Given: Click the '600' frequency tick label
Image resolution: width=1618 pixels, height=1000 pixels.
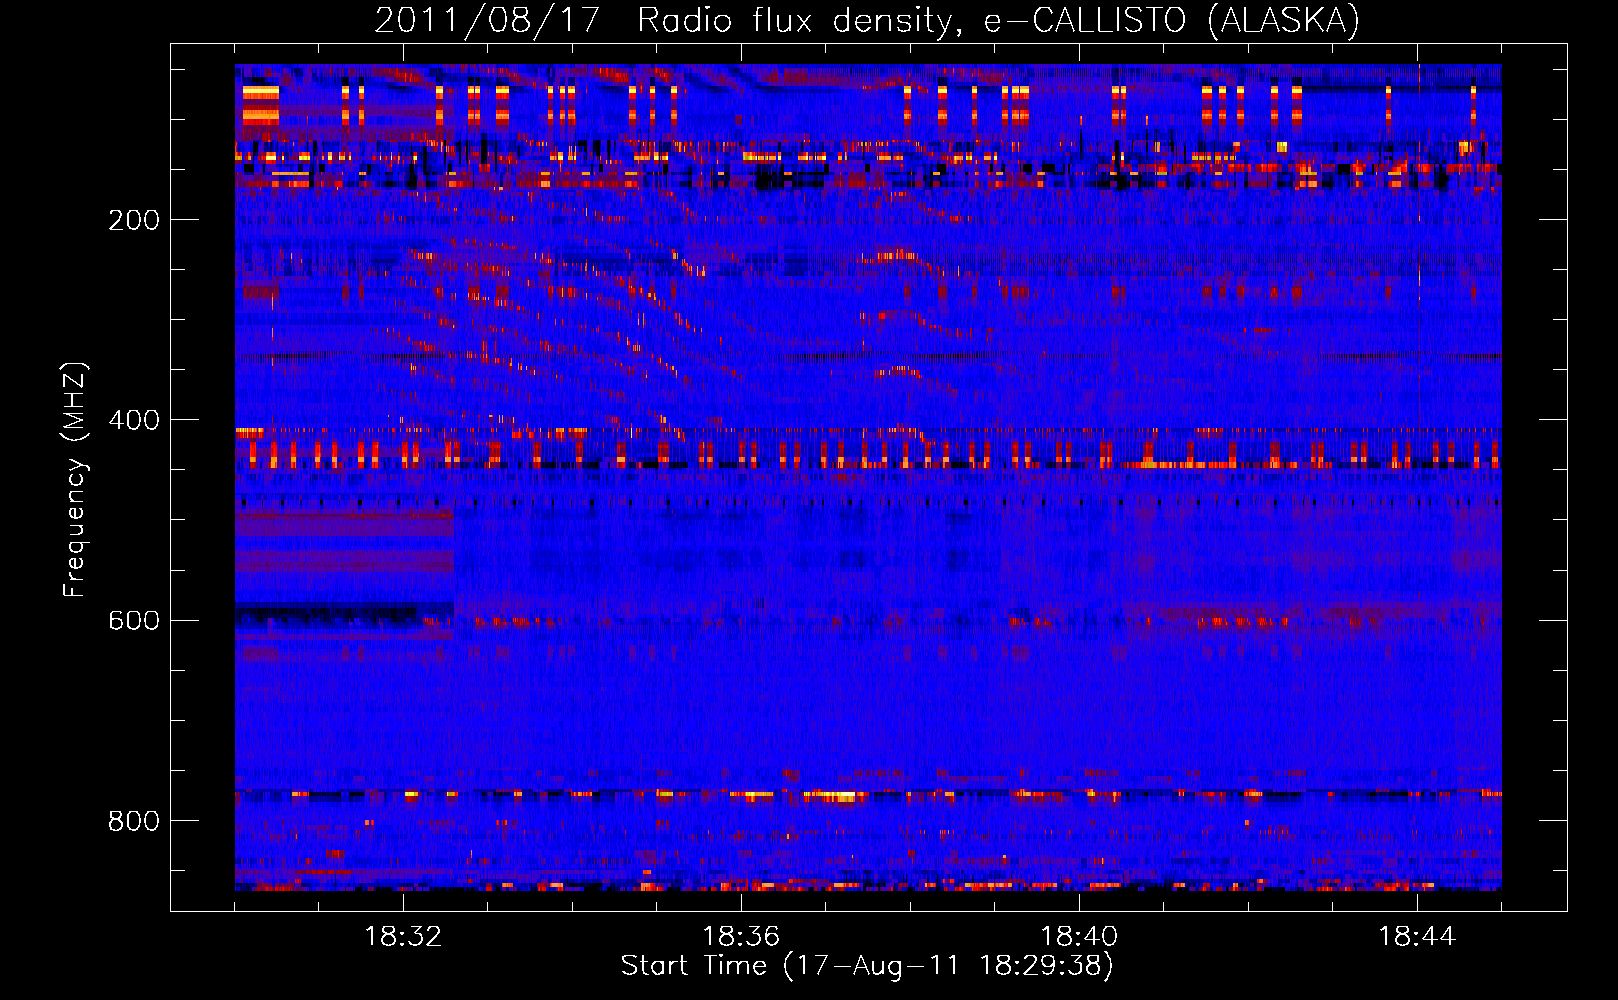Looking at the screenshot, I should (x=134, y=620).
